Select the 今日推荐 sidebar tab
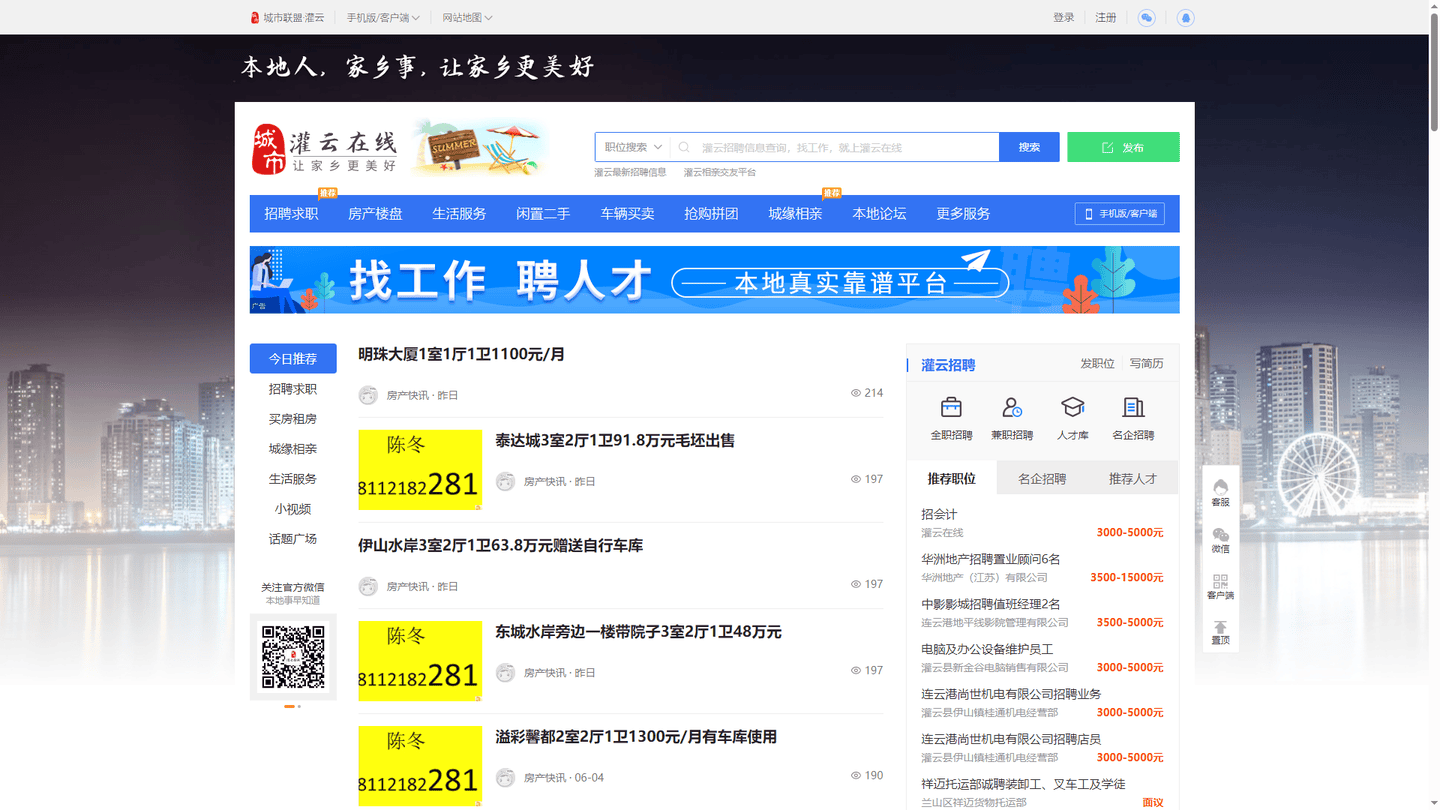The height and width of the screenshot is (810, 1440). (293, 359)
